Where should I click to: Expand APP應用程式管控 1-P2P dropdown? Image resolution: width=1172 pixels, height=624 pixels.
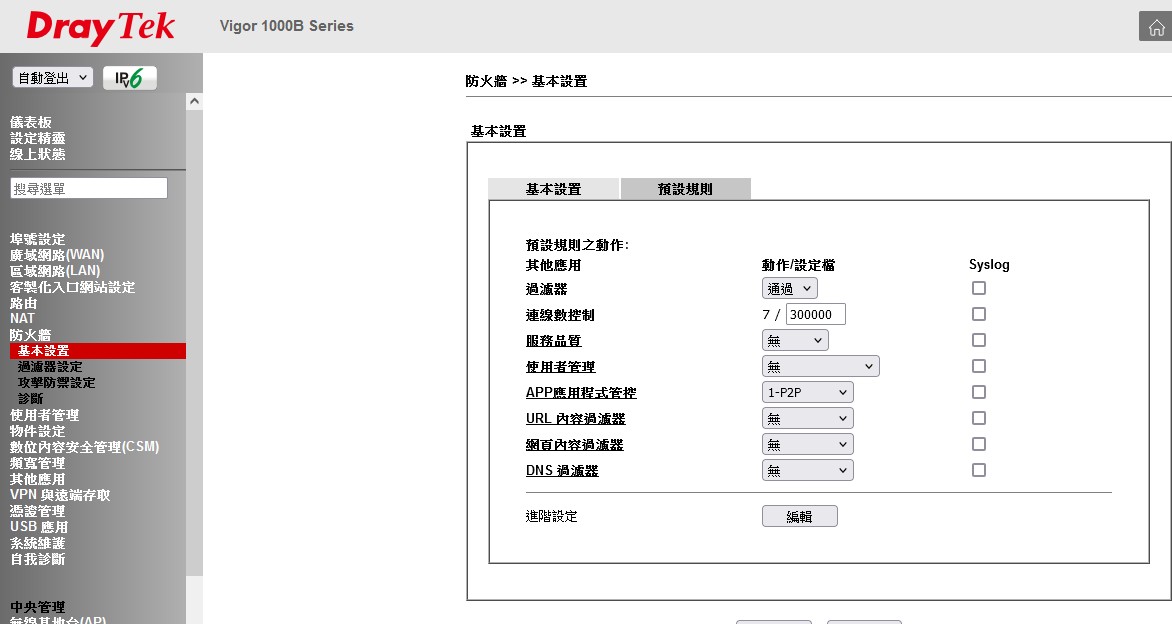click(807, 393)
